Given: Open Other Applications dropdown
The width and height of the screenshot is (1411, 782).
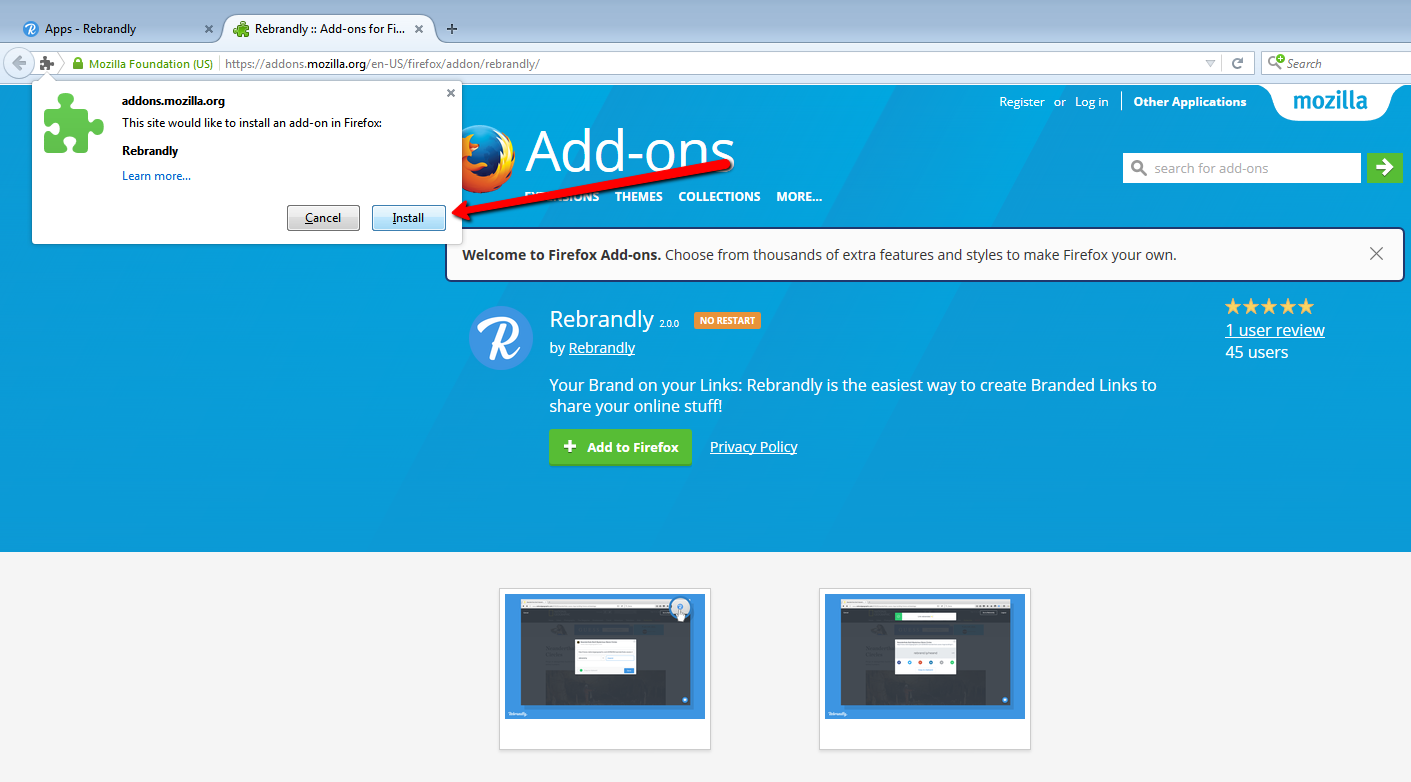Looking at the screenshot, I should pyautogui.click(x=1190, y=102).
